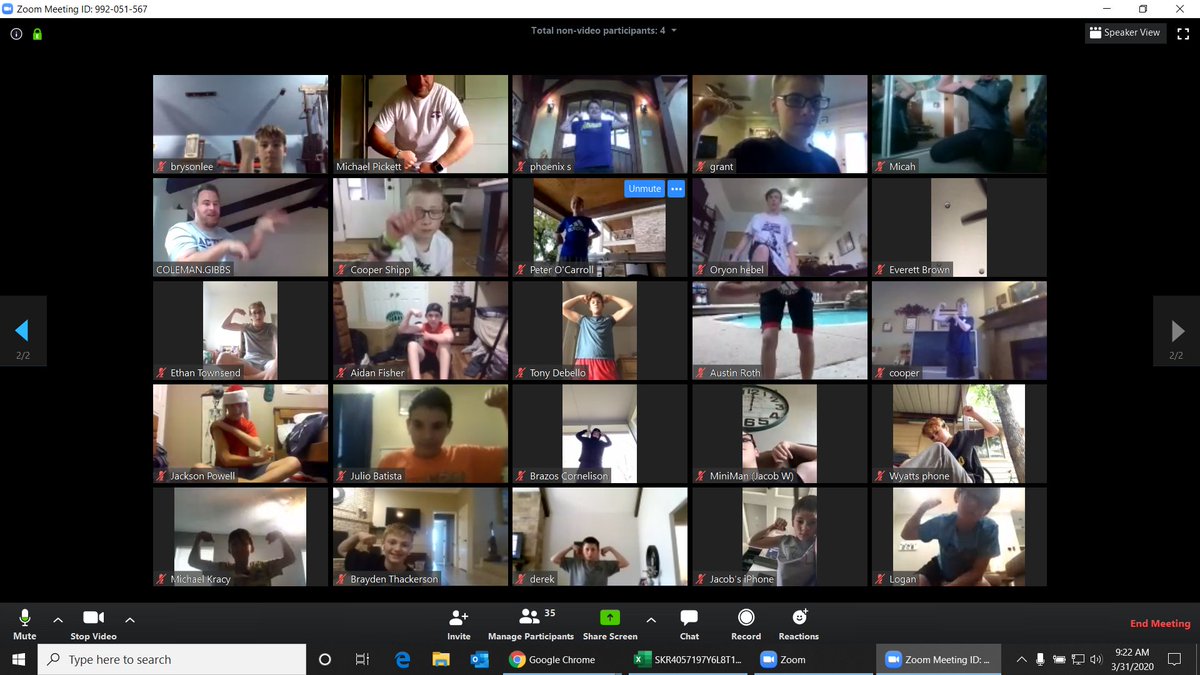This screenshot has width=1200, height=675.
Task: Open Cortana circle icon in taskbar
Action: [x=324, y=659]
